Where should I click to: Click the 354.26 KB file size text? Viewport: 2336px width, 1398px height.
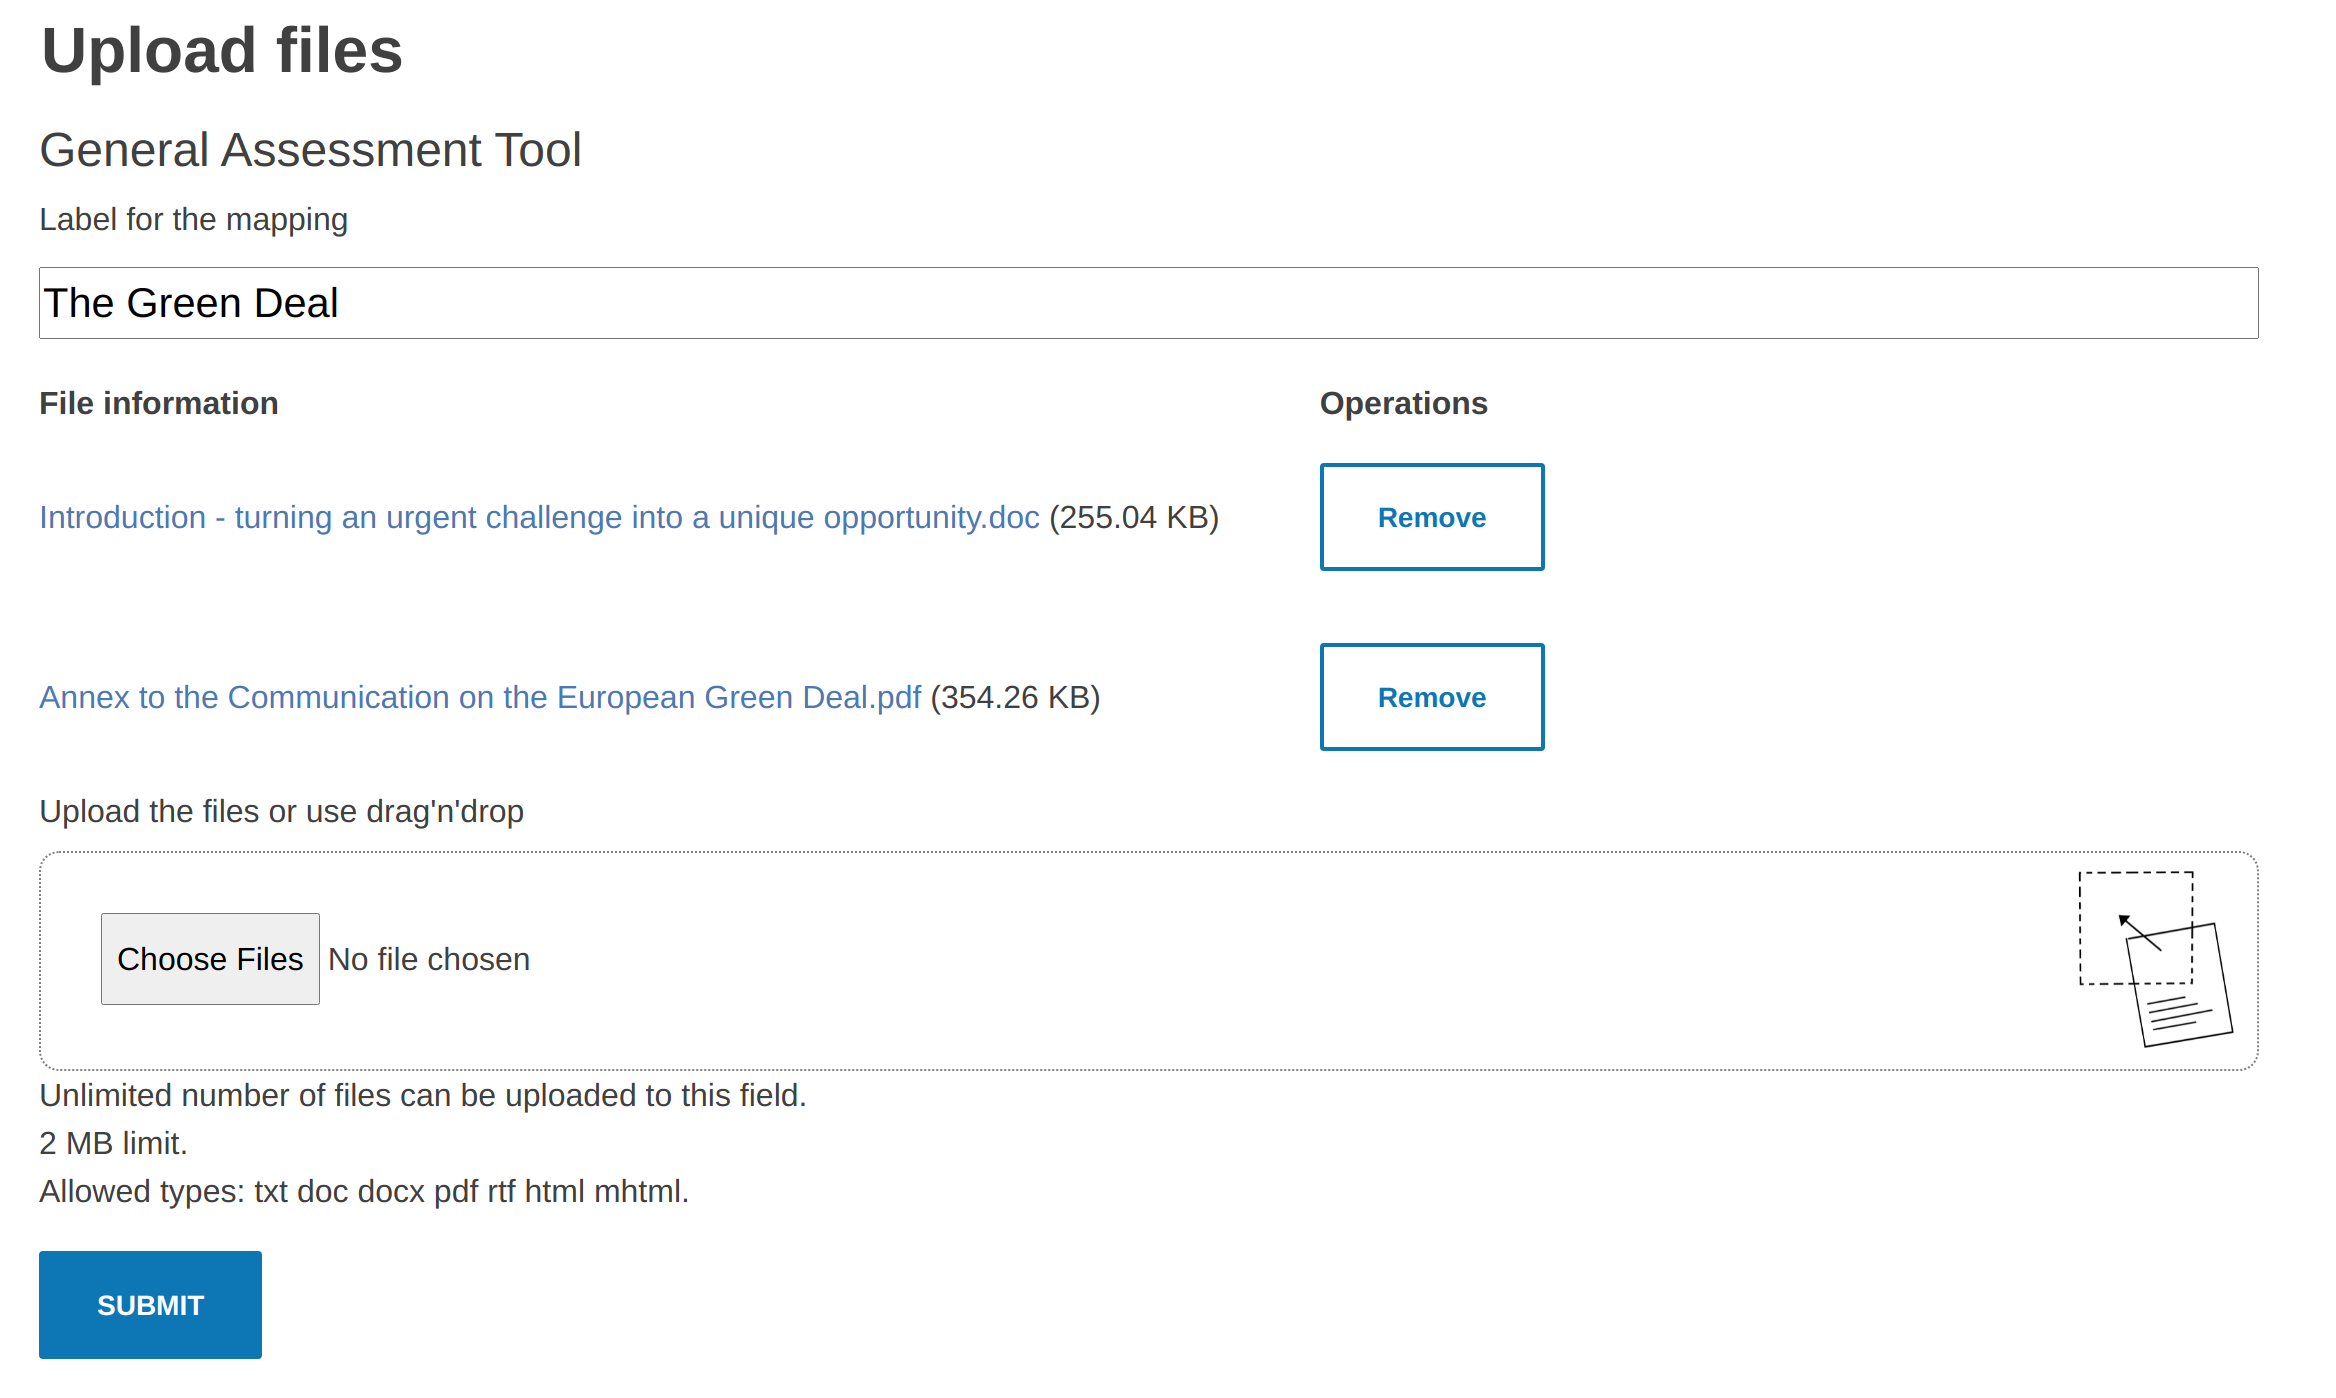(x=1015, y=697)
